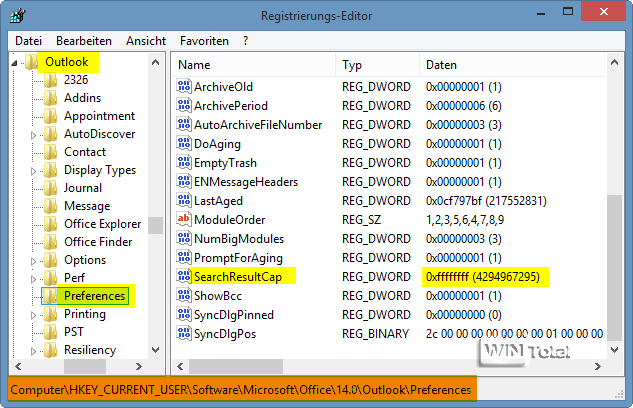The height and width of the screenshot is (408, 633).
Task: Click the ModuleOrder data 1,2,3,5,6,4,7,8,9
Action: (x=465, y=220)
